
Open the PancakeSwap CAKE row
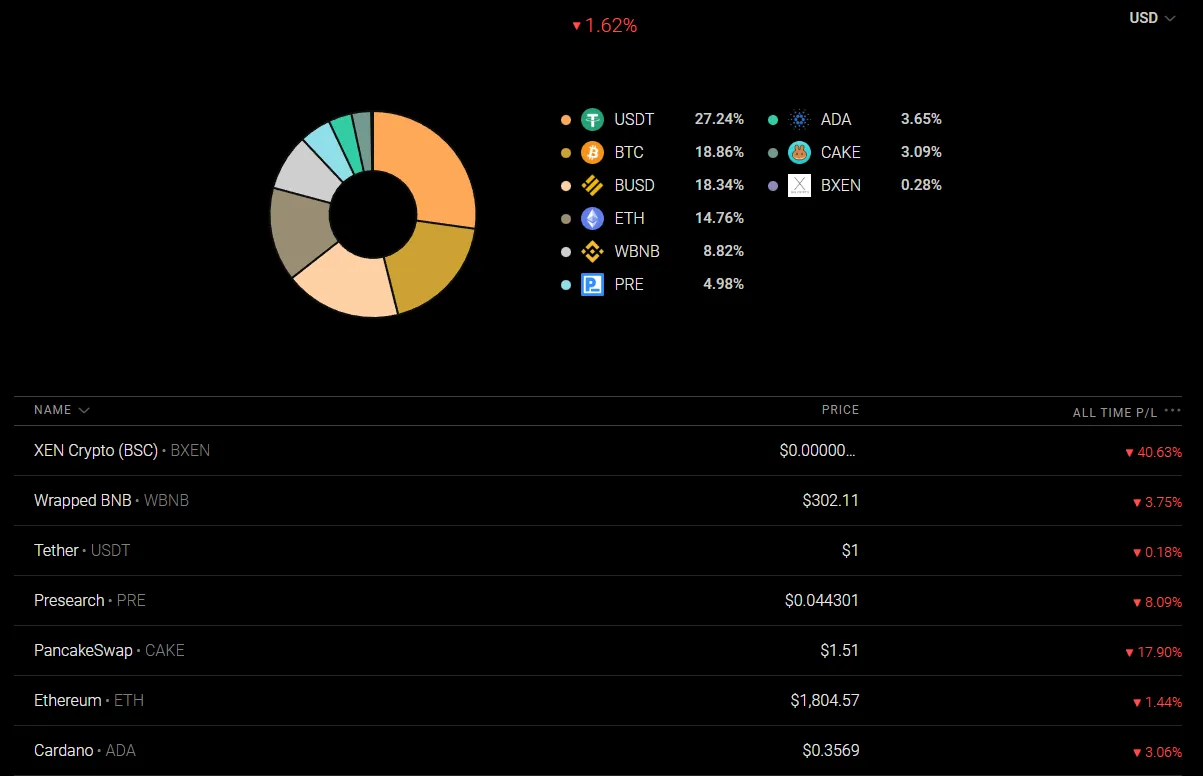tap(598, 651)
